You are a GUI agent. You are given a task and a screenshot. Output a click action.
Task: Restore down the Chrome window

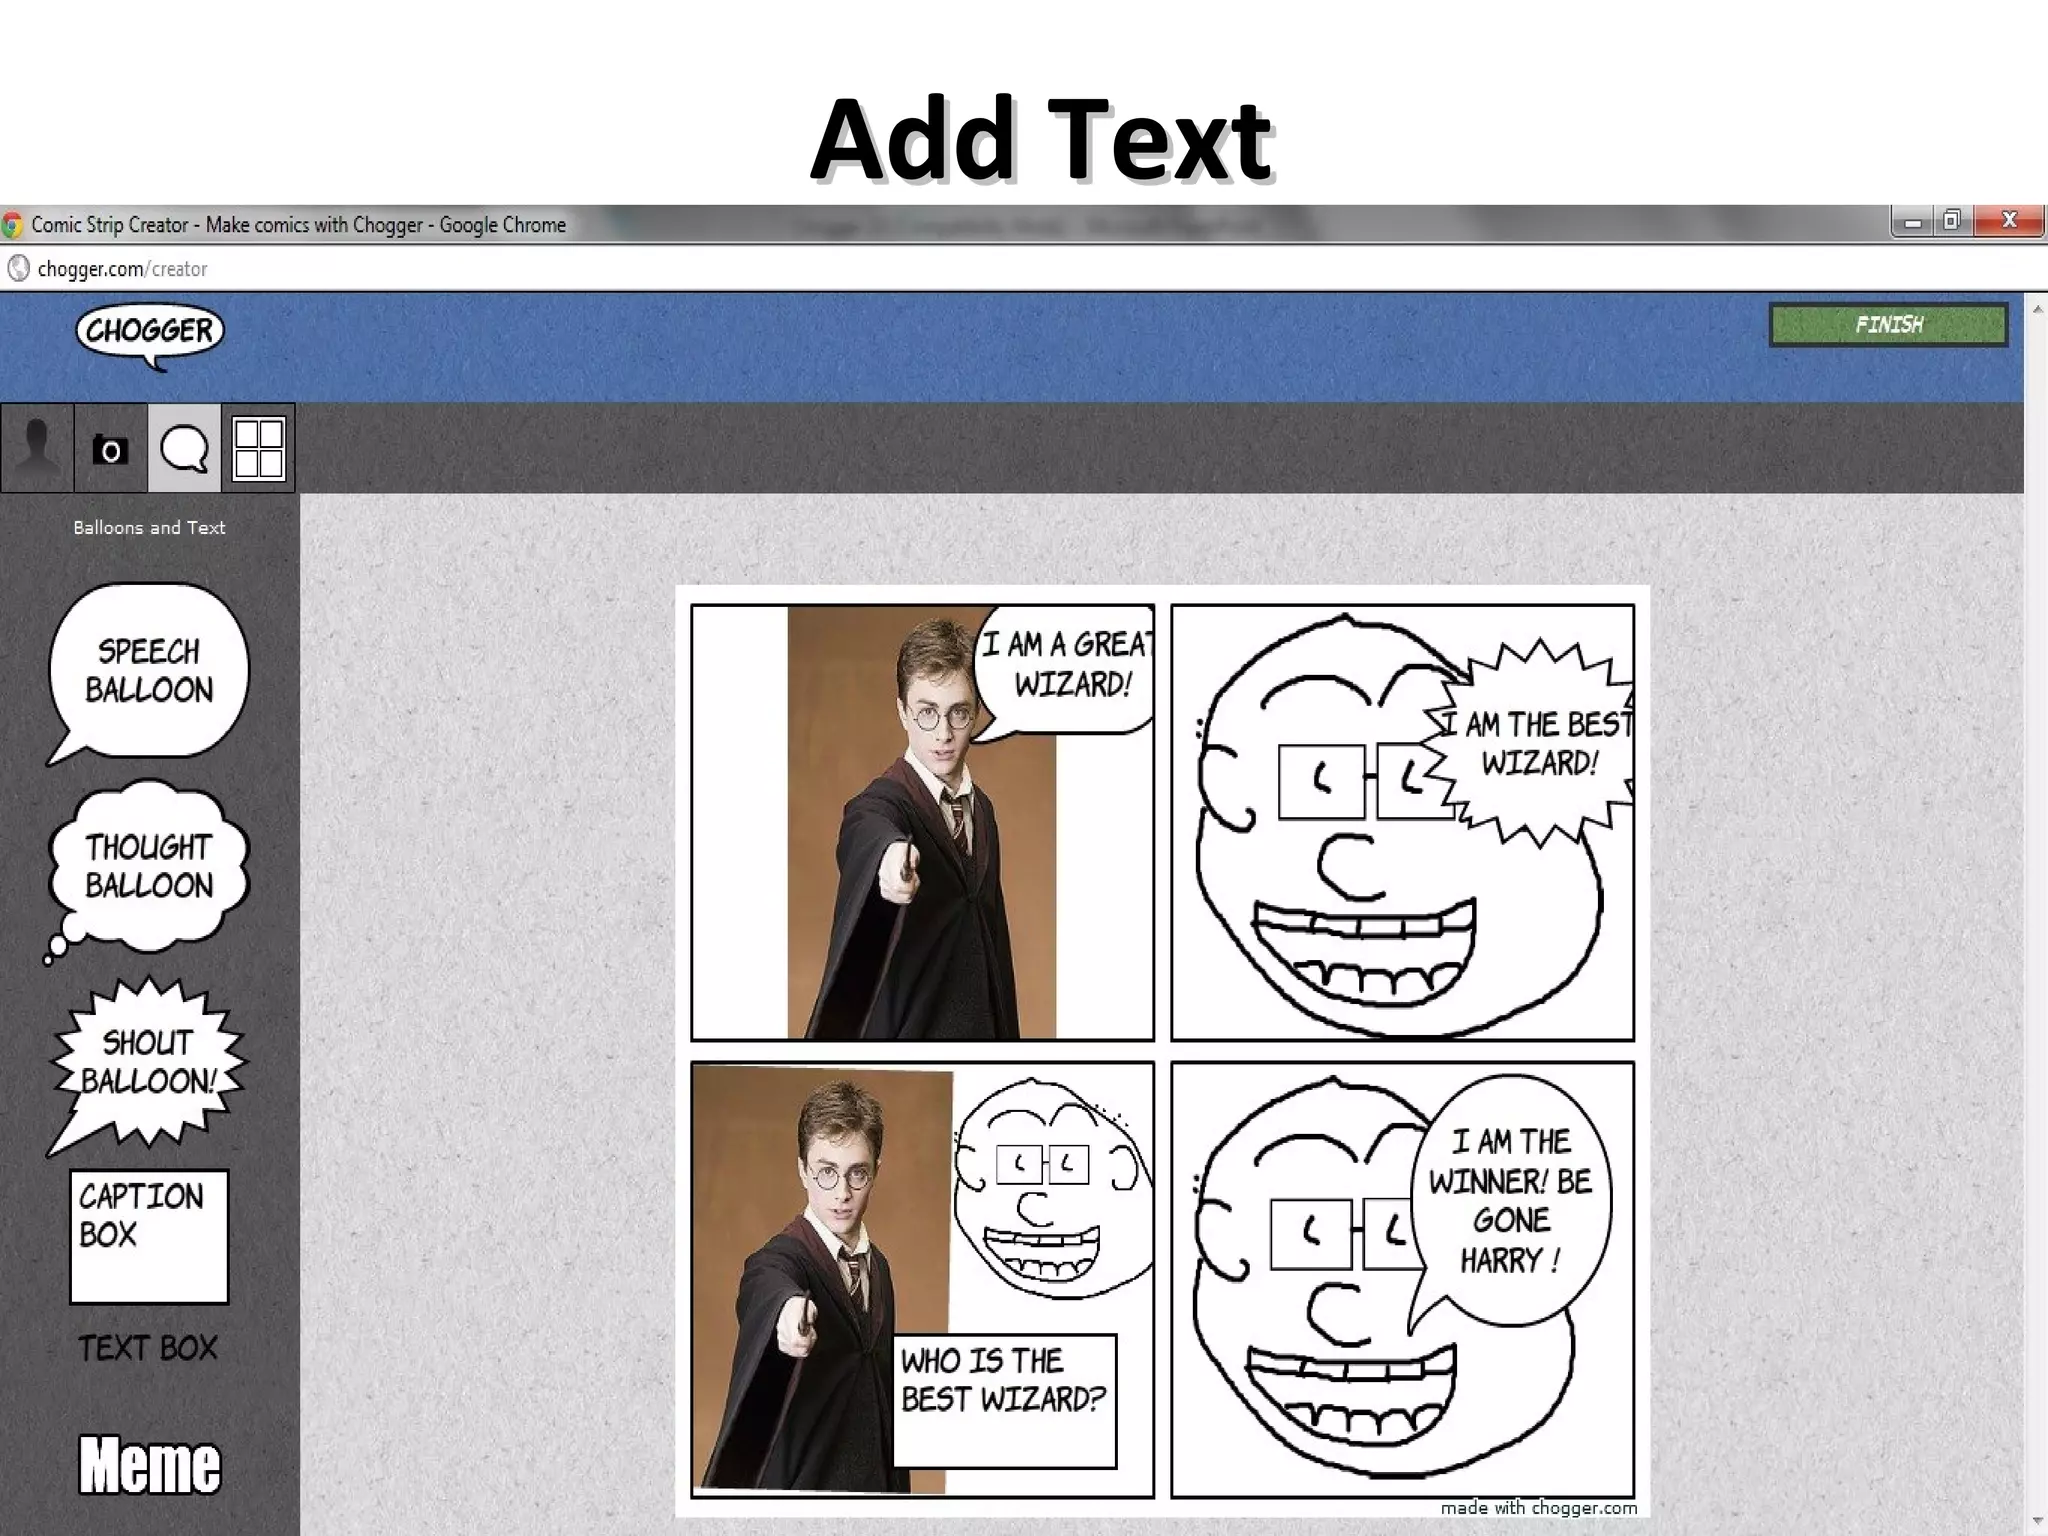pos(1952,221)
